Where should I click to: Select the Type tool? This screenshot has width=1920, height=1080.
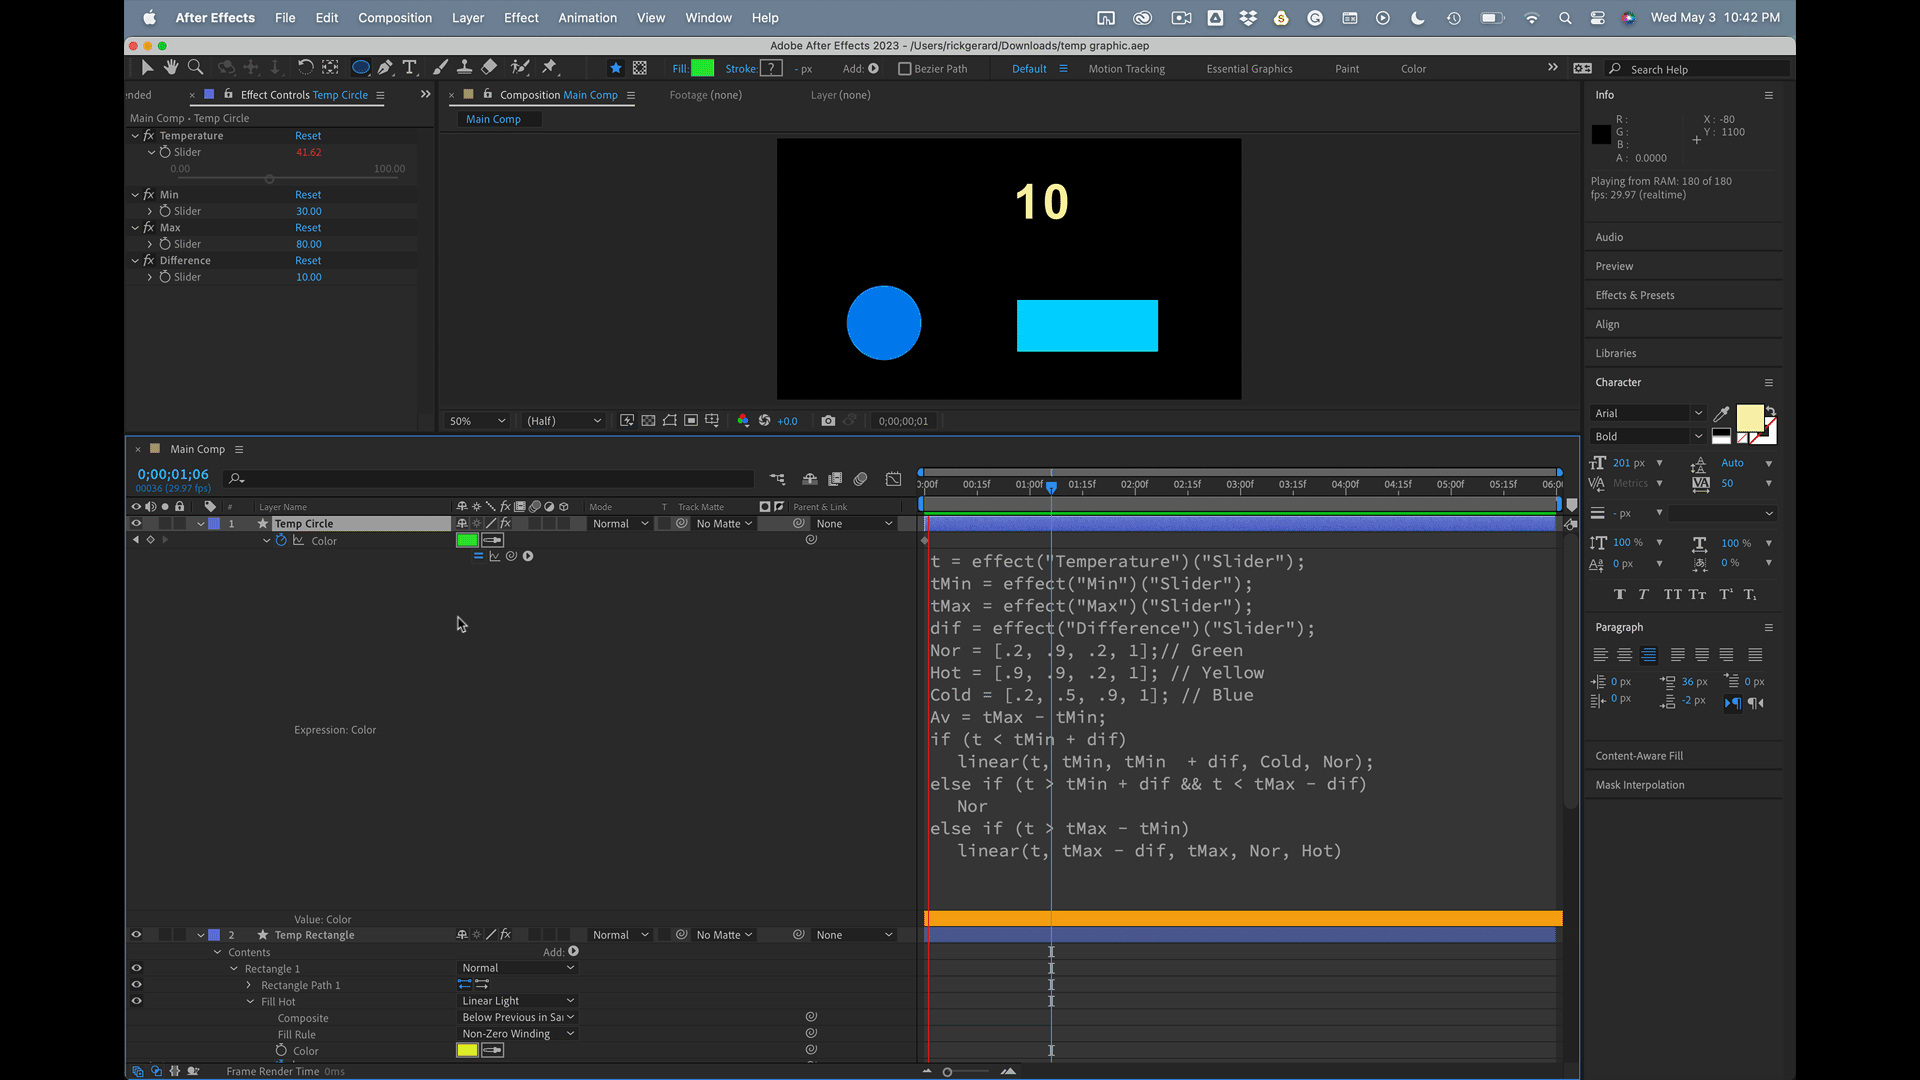409,67
